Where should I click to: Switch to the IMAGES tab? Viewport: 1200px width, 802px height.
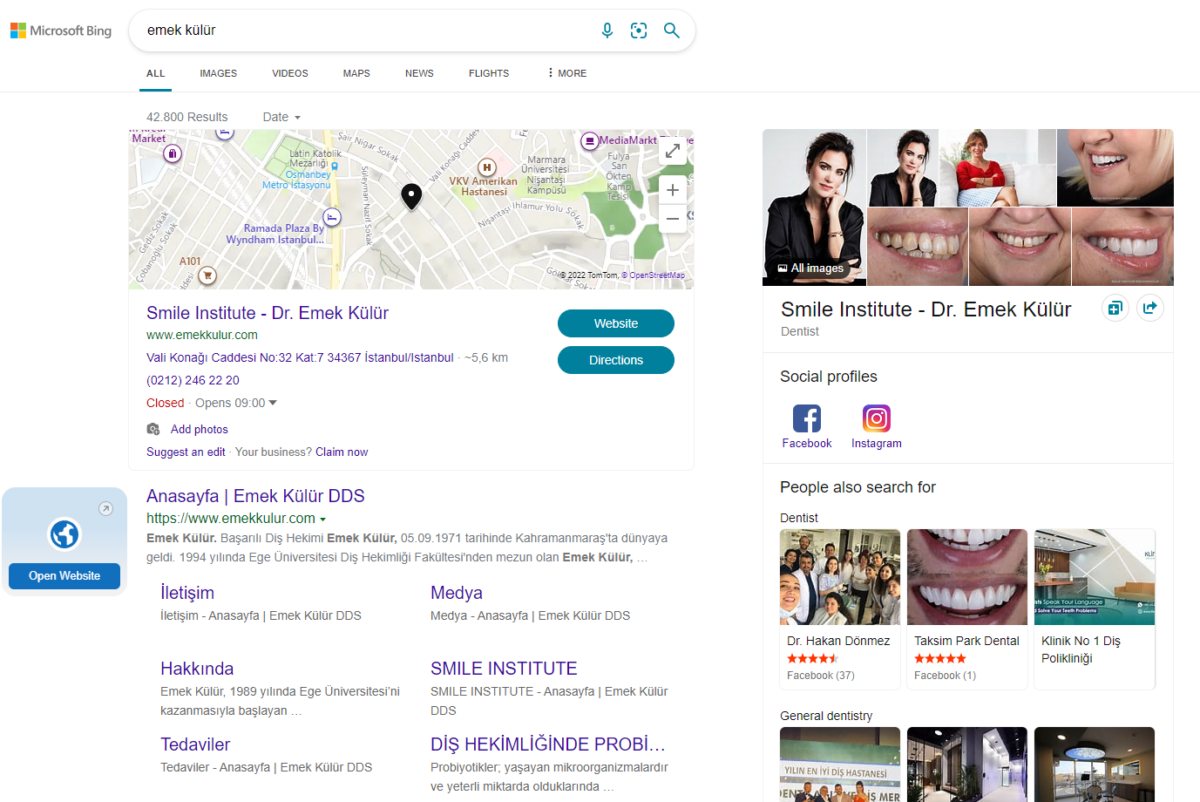(218, 73)
